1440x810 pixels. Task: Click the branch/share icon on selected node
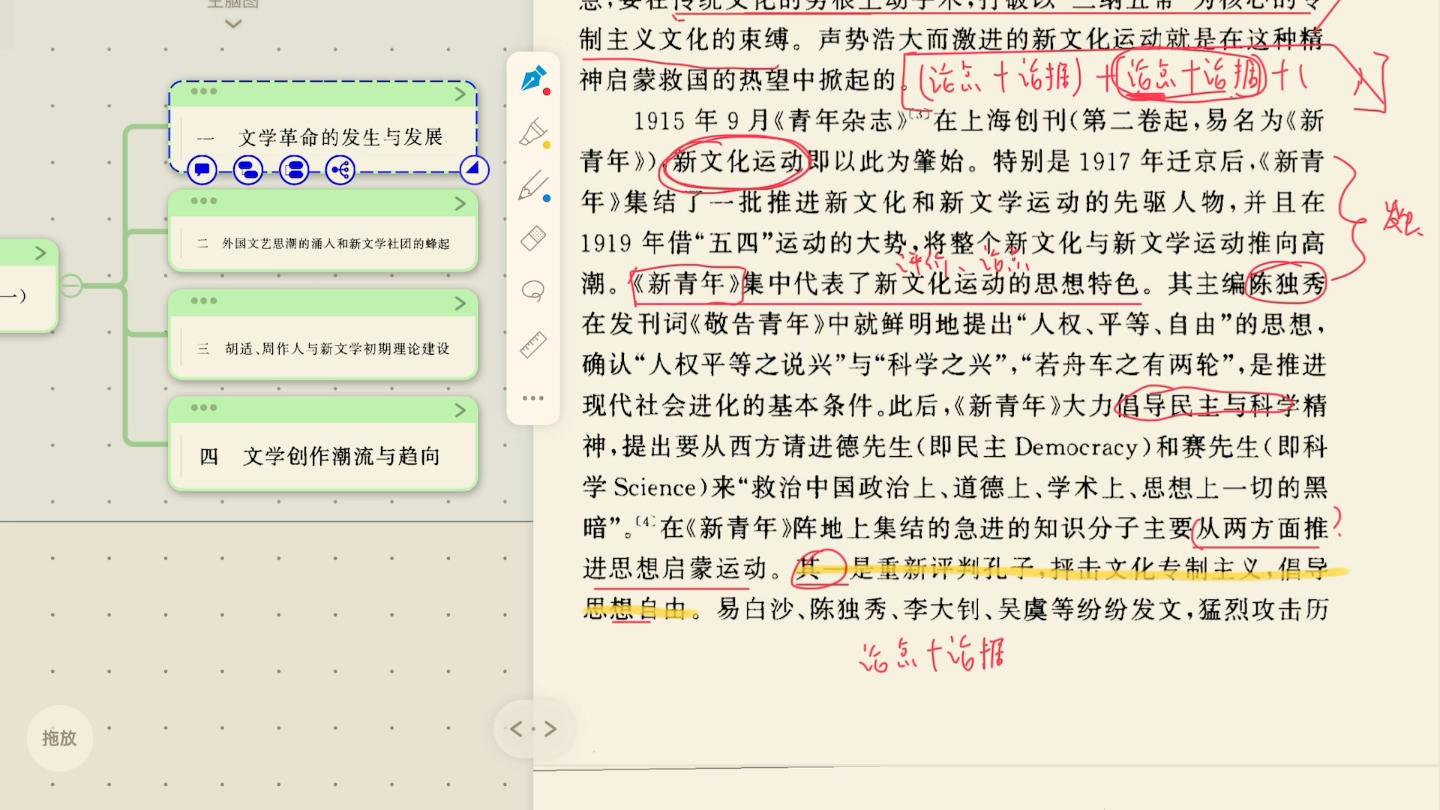pos(340,170)
